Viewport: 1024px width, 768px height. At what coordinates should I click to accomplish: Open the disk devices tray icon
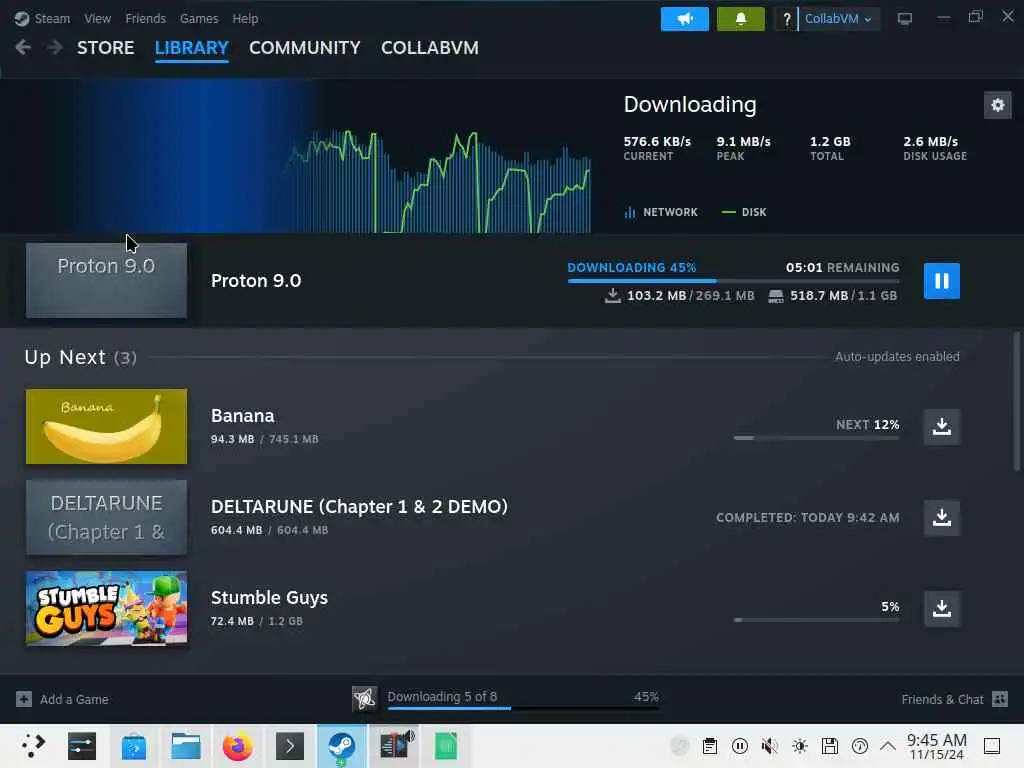coord(829,746)
